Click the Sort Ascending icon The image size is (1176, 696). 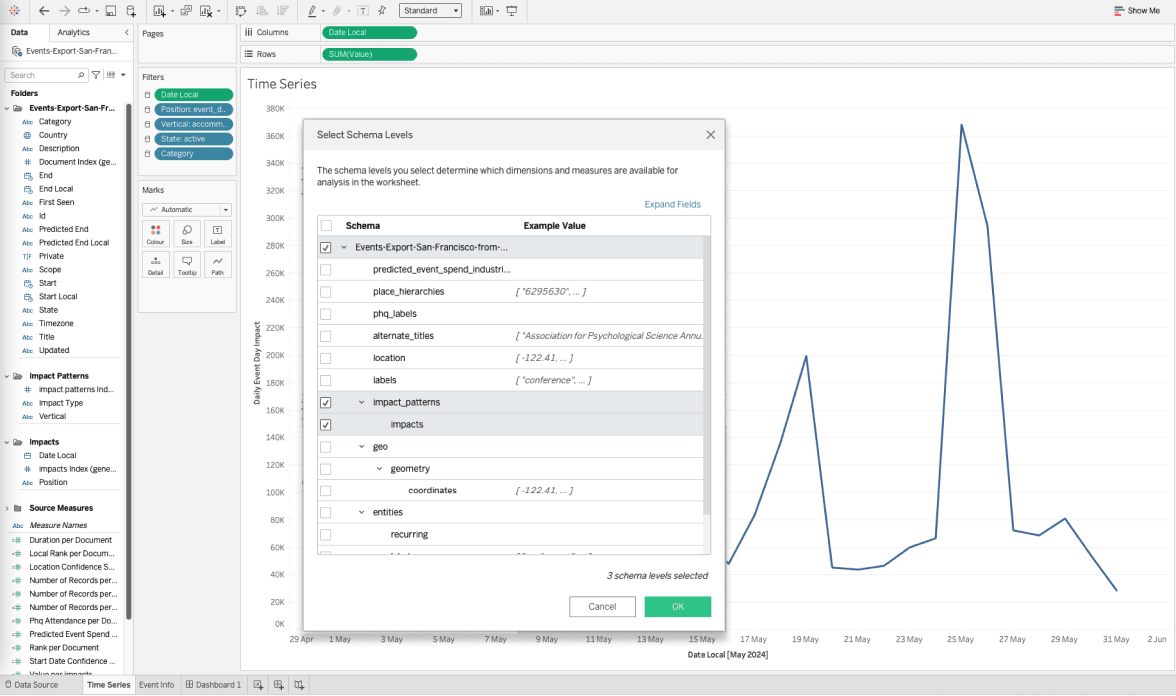point(262,10)
